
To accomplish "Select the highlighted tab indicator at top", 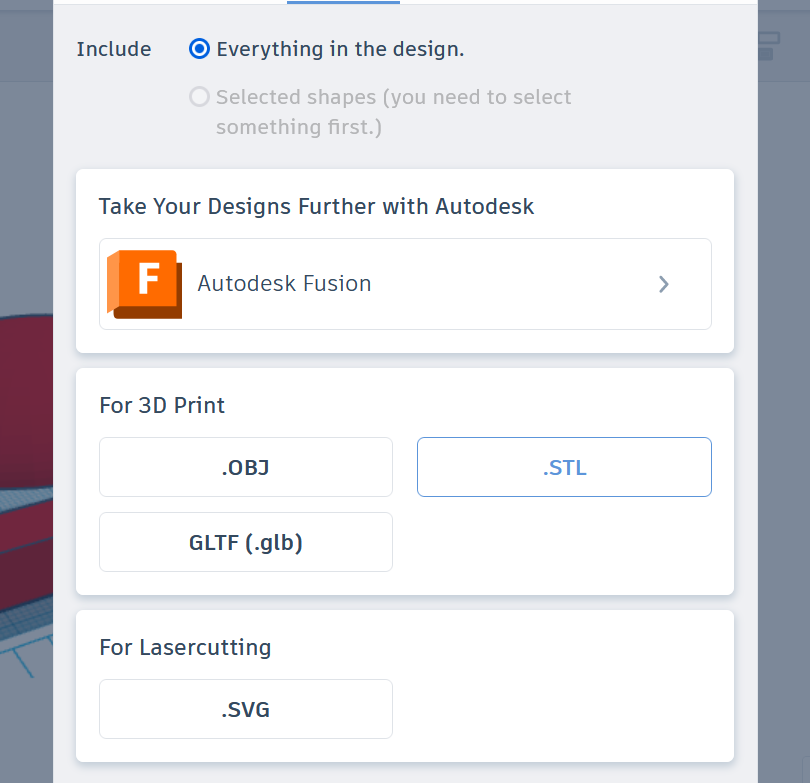I will pos(343,2).
